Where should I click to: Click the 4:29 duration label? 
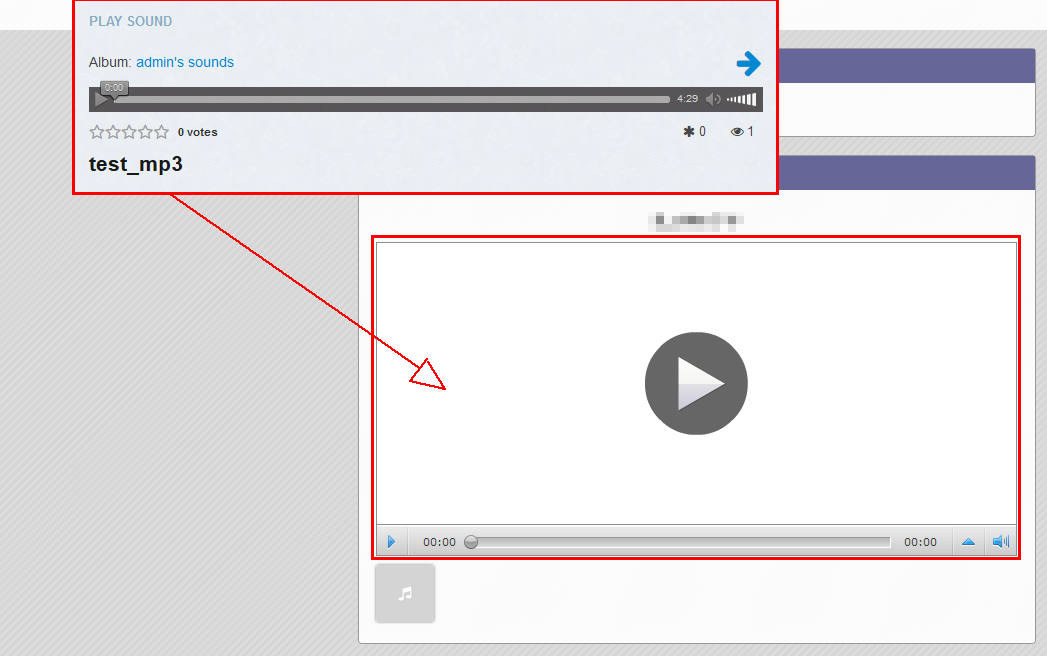[687, 98]
